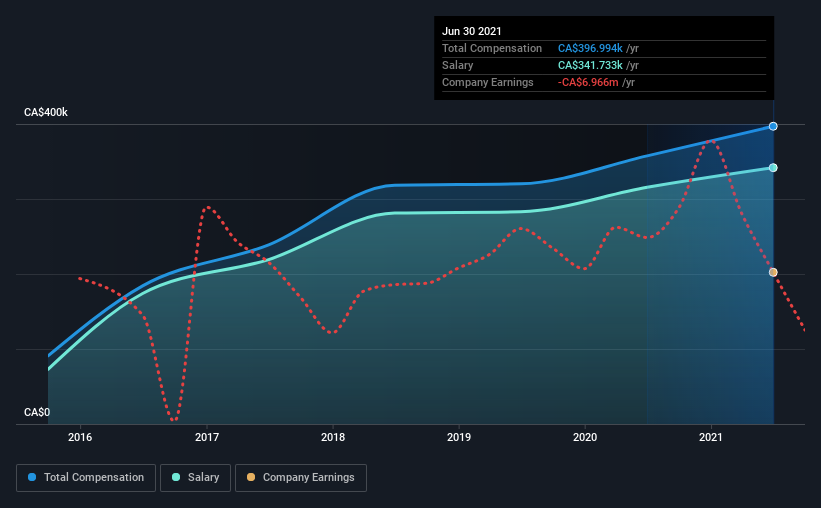Select the 2017 x-axis label

pos(207,437)
